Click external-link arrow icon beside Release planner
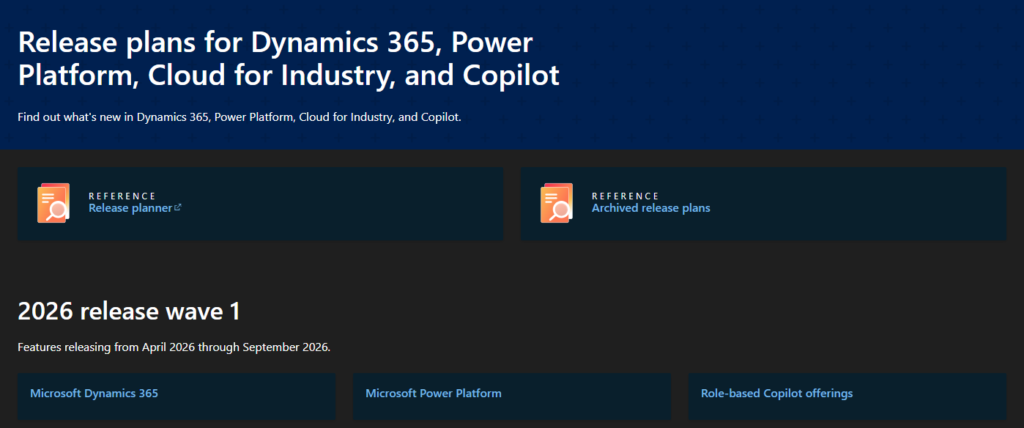The width and height of the screenshot is (1024, 428). tap(178, 208)
